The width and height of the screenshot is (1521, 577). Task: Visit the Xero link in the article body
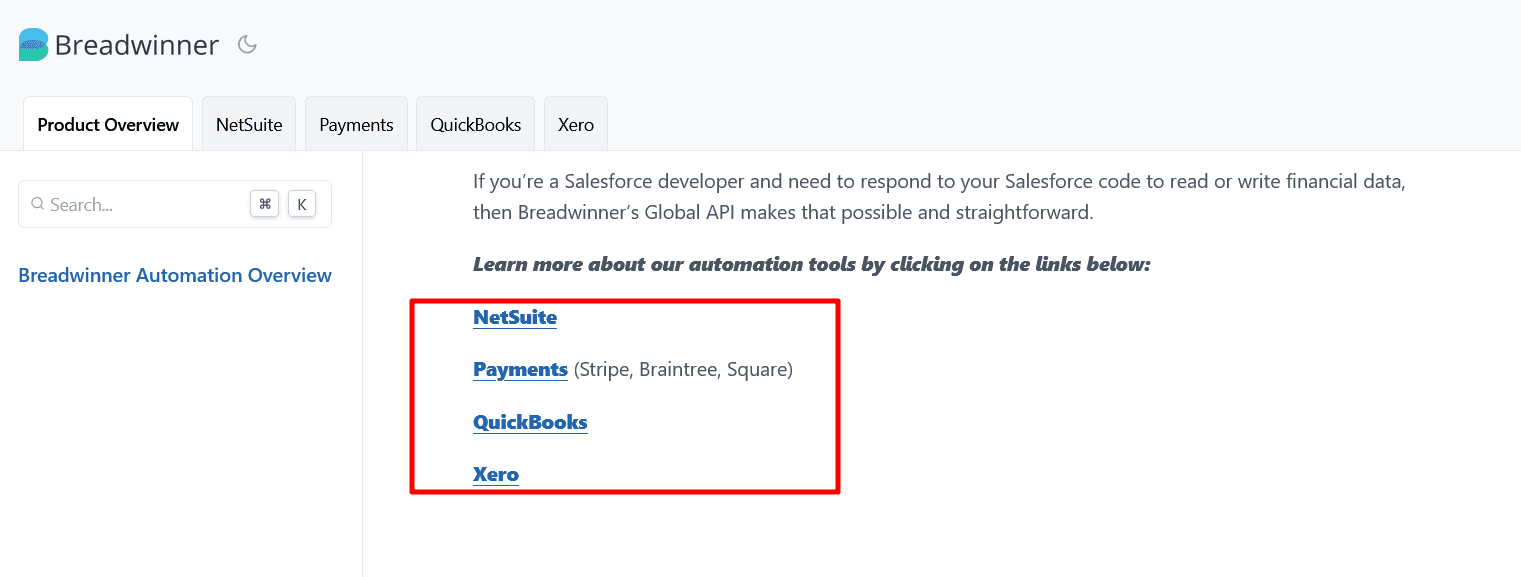point(496,473)
